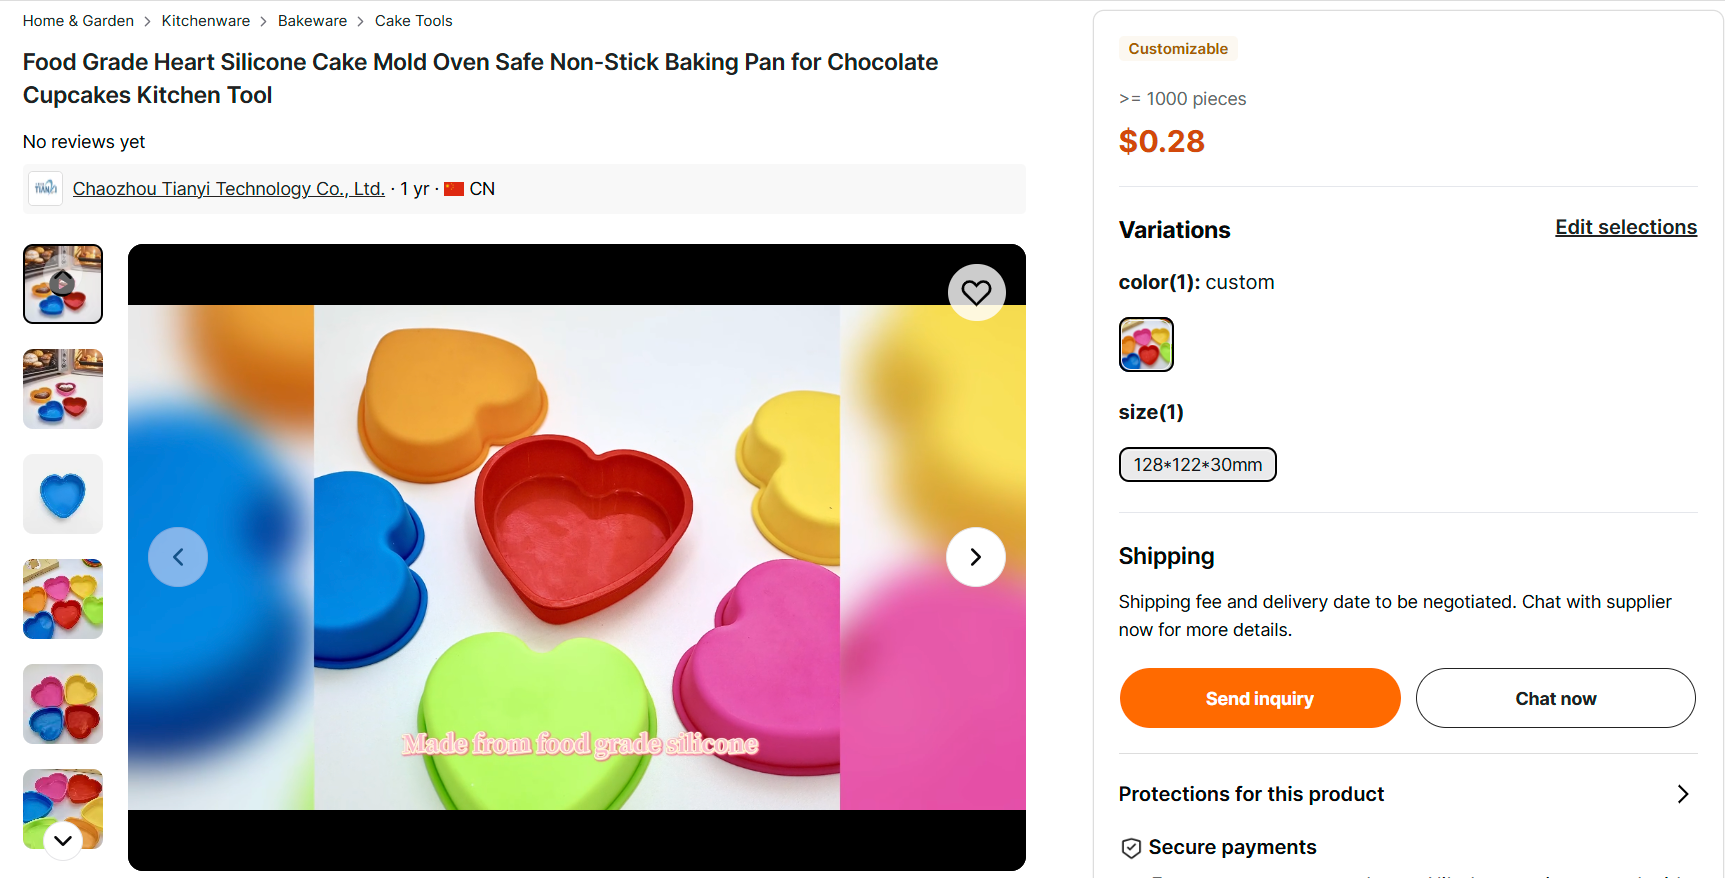Click the China flag icon

454,189
